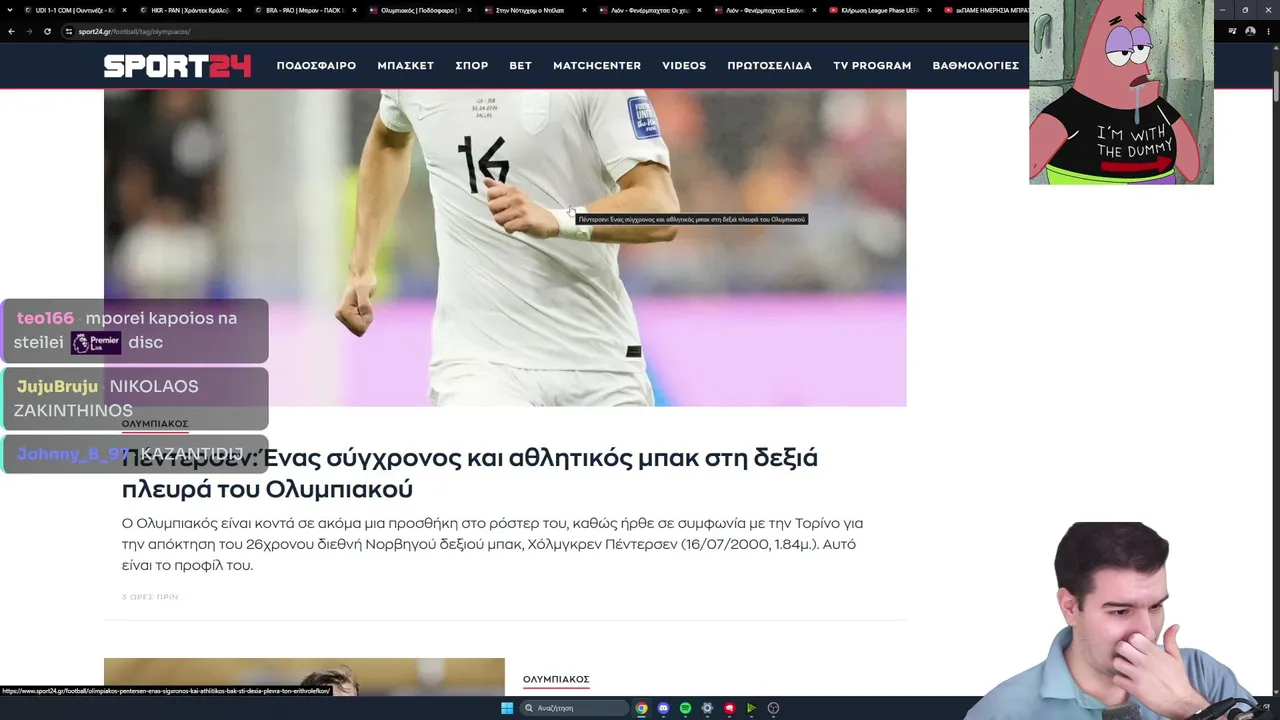Click JujuBruju username in chat overlay
The height and width of the screenshot is (720, 1280).
click(x=57, y=386)
